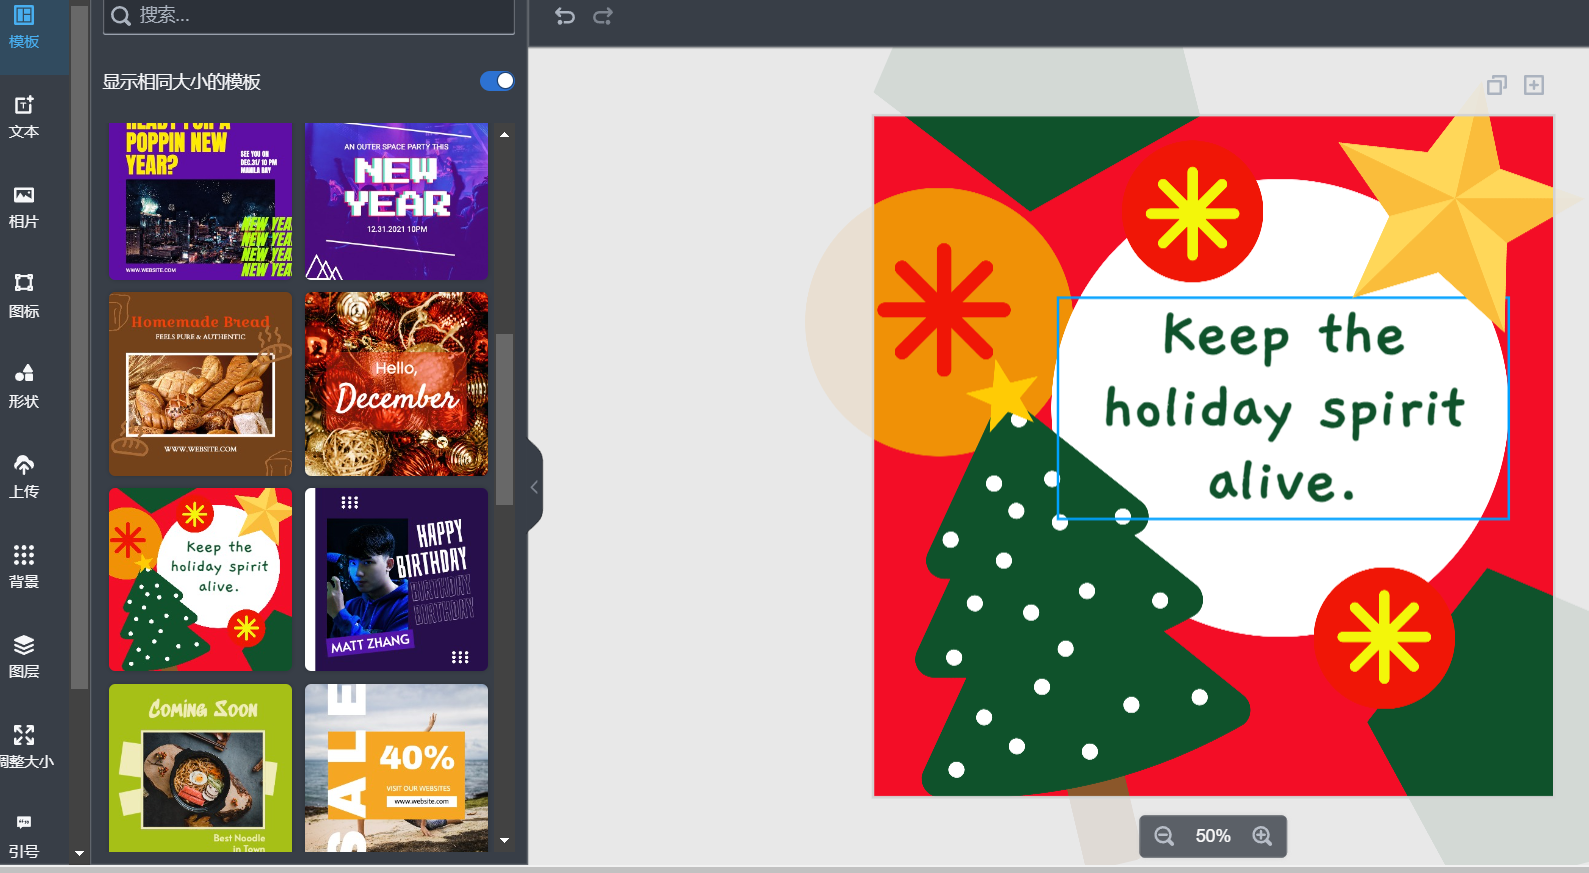Open the 上传 upload panel

(24, 477)
